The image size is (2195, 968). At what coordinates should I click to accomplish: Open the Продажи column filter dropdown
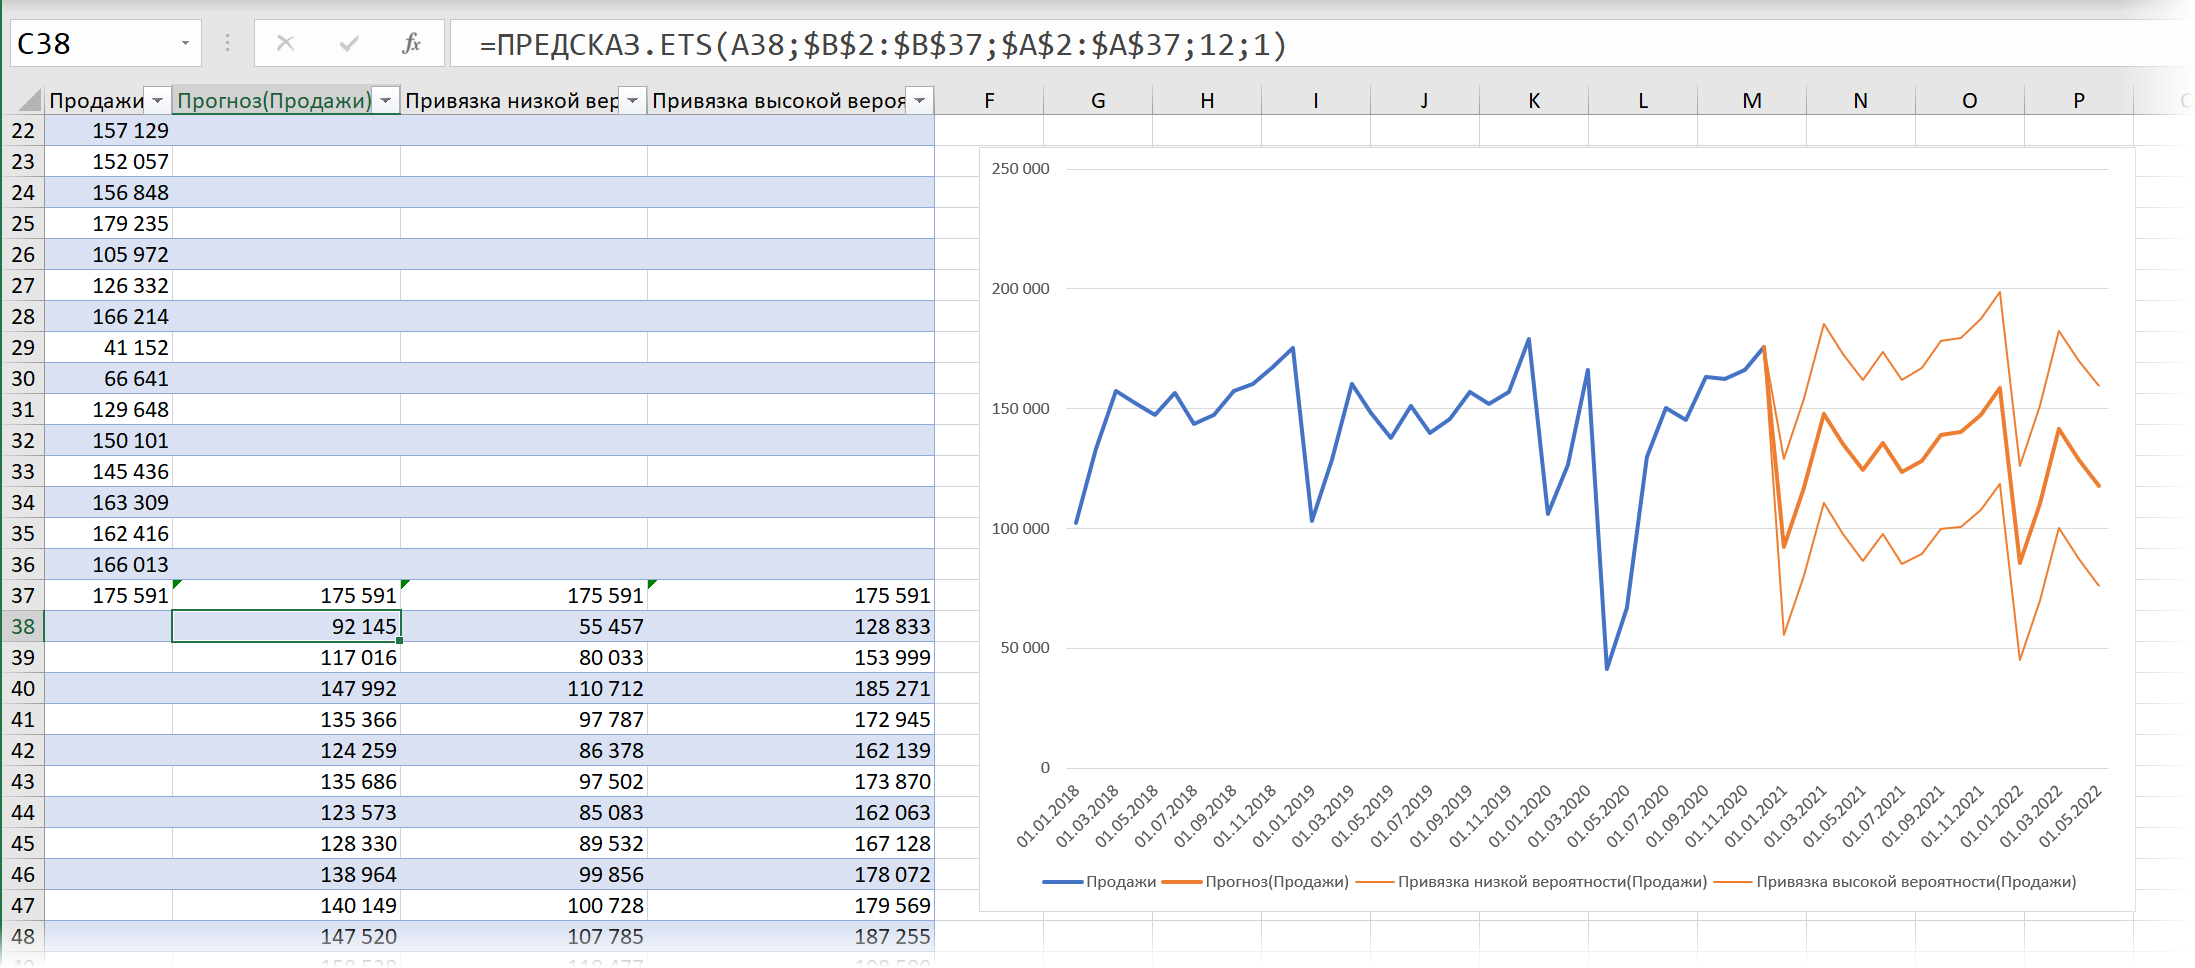(157, 100)
